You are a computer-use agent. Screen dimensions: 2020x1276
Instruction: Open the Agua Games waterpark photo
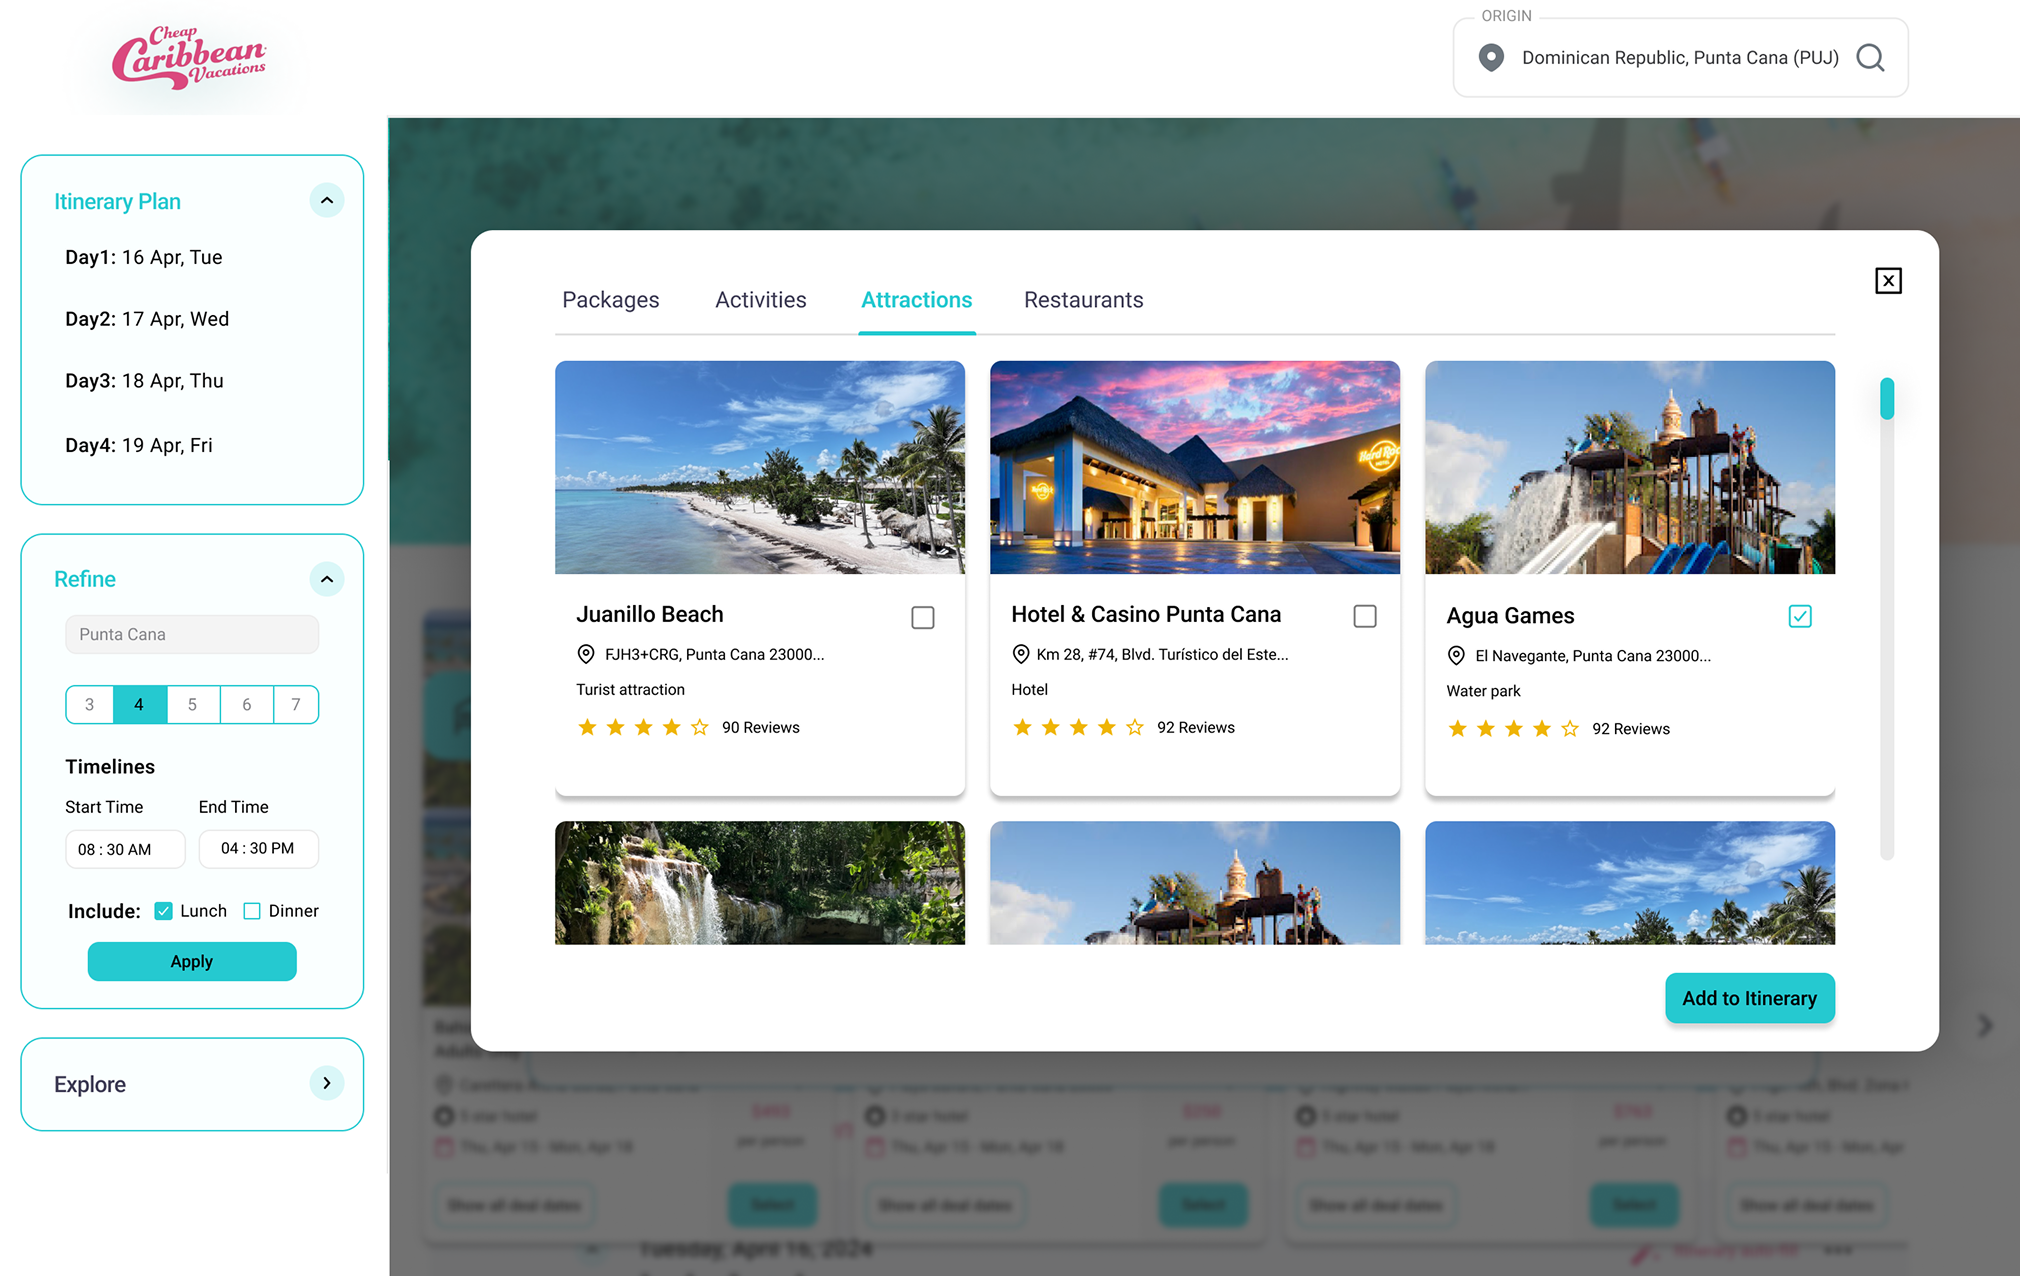1630,467
